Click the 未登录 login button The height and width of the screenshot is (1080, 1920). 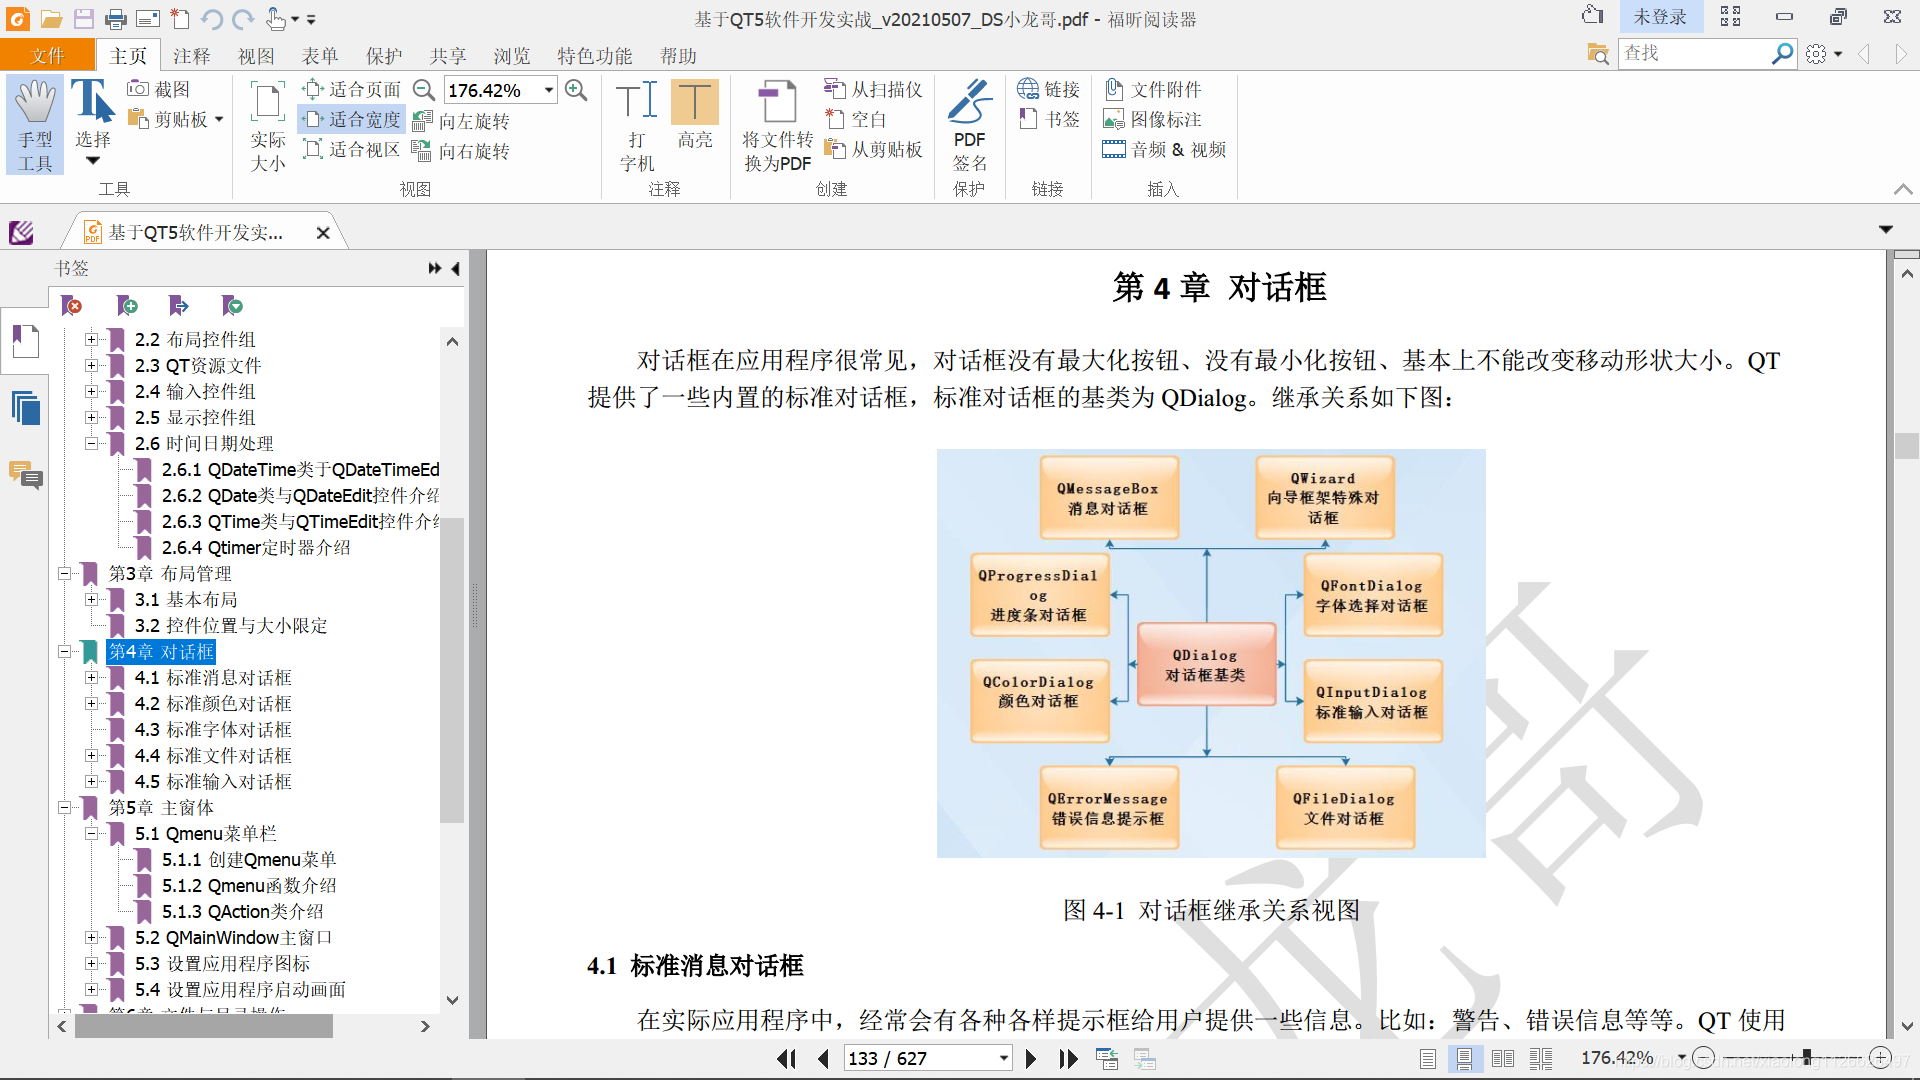click(x=1659, y=17)
